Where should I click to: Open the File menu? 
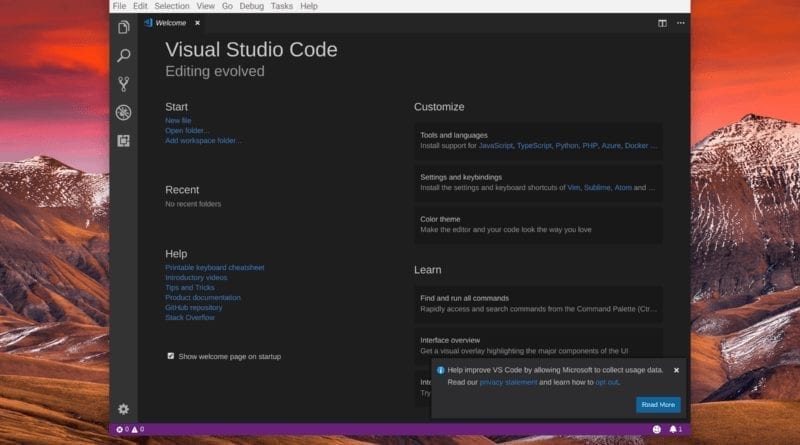click(x=119, y=6)
